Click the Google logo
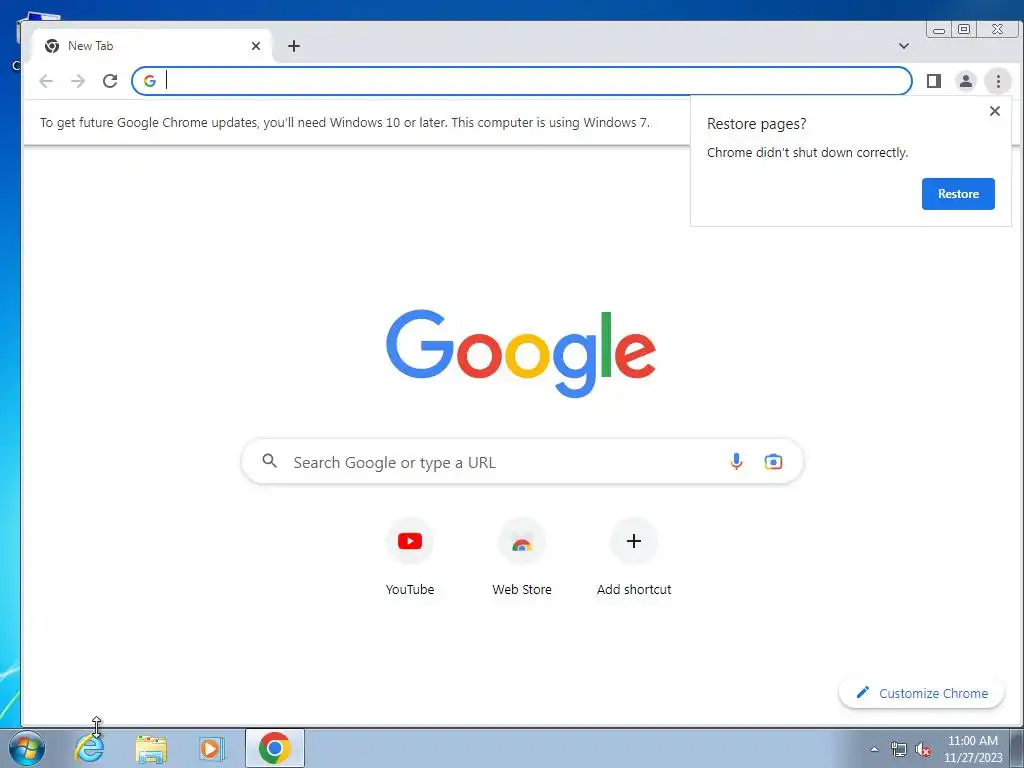1024x768 pixels. (521, 353)
